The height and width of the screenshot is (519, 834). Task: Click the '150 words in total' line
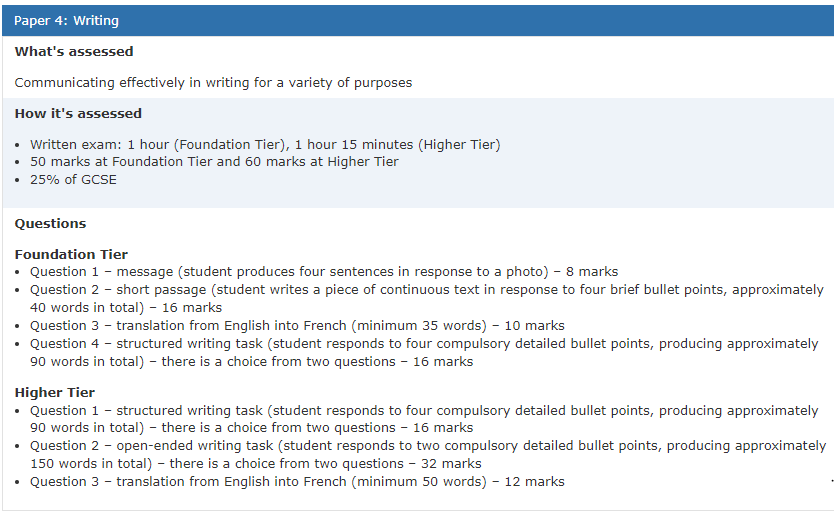[255, 464]
